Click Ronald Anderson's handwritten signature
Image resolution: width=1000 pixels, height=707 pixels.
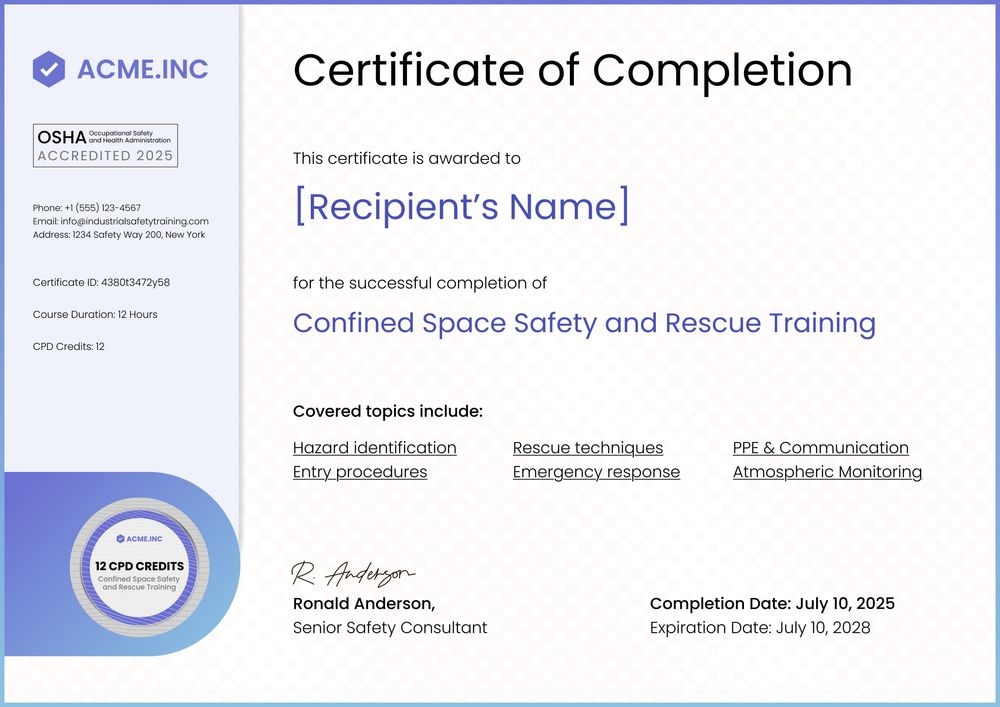(x=353, y=569)
